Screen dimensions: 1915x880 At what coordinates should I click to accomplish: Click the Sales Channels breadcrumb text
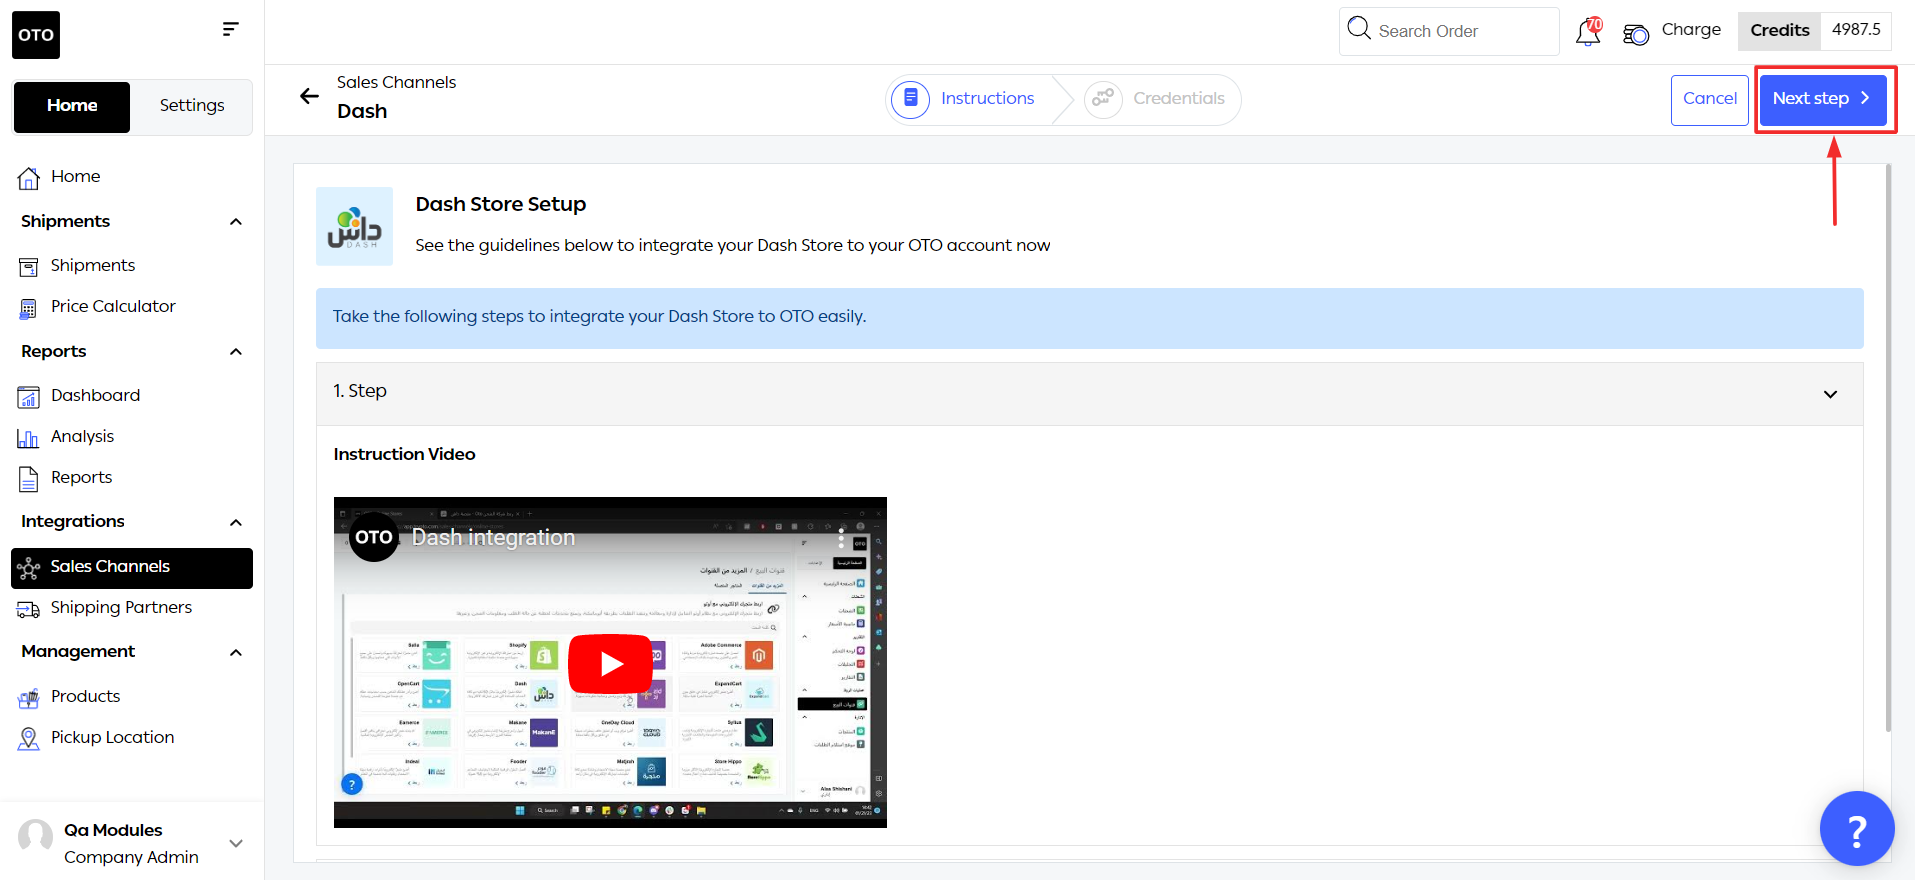point(396,82)
